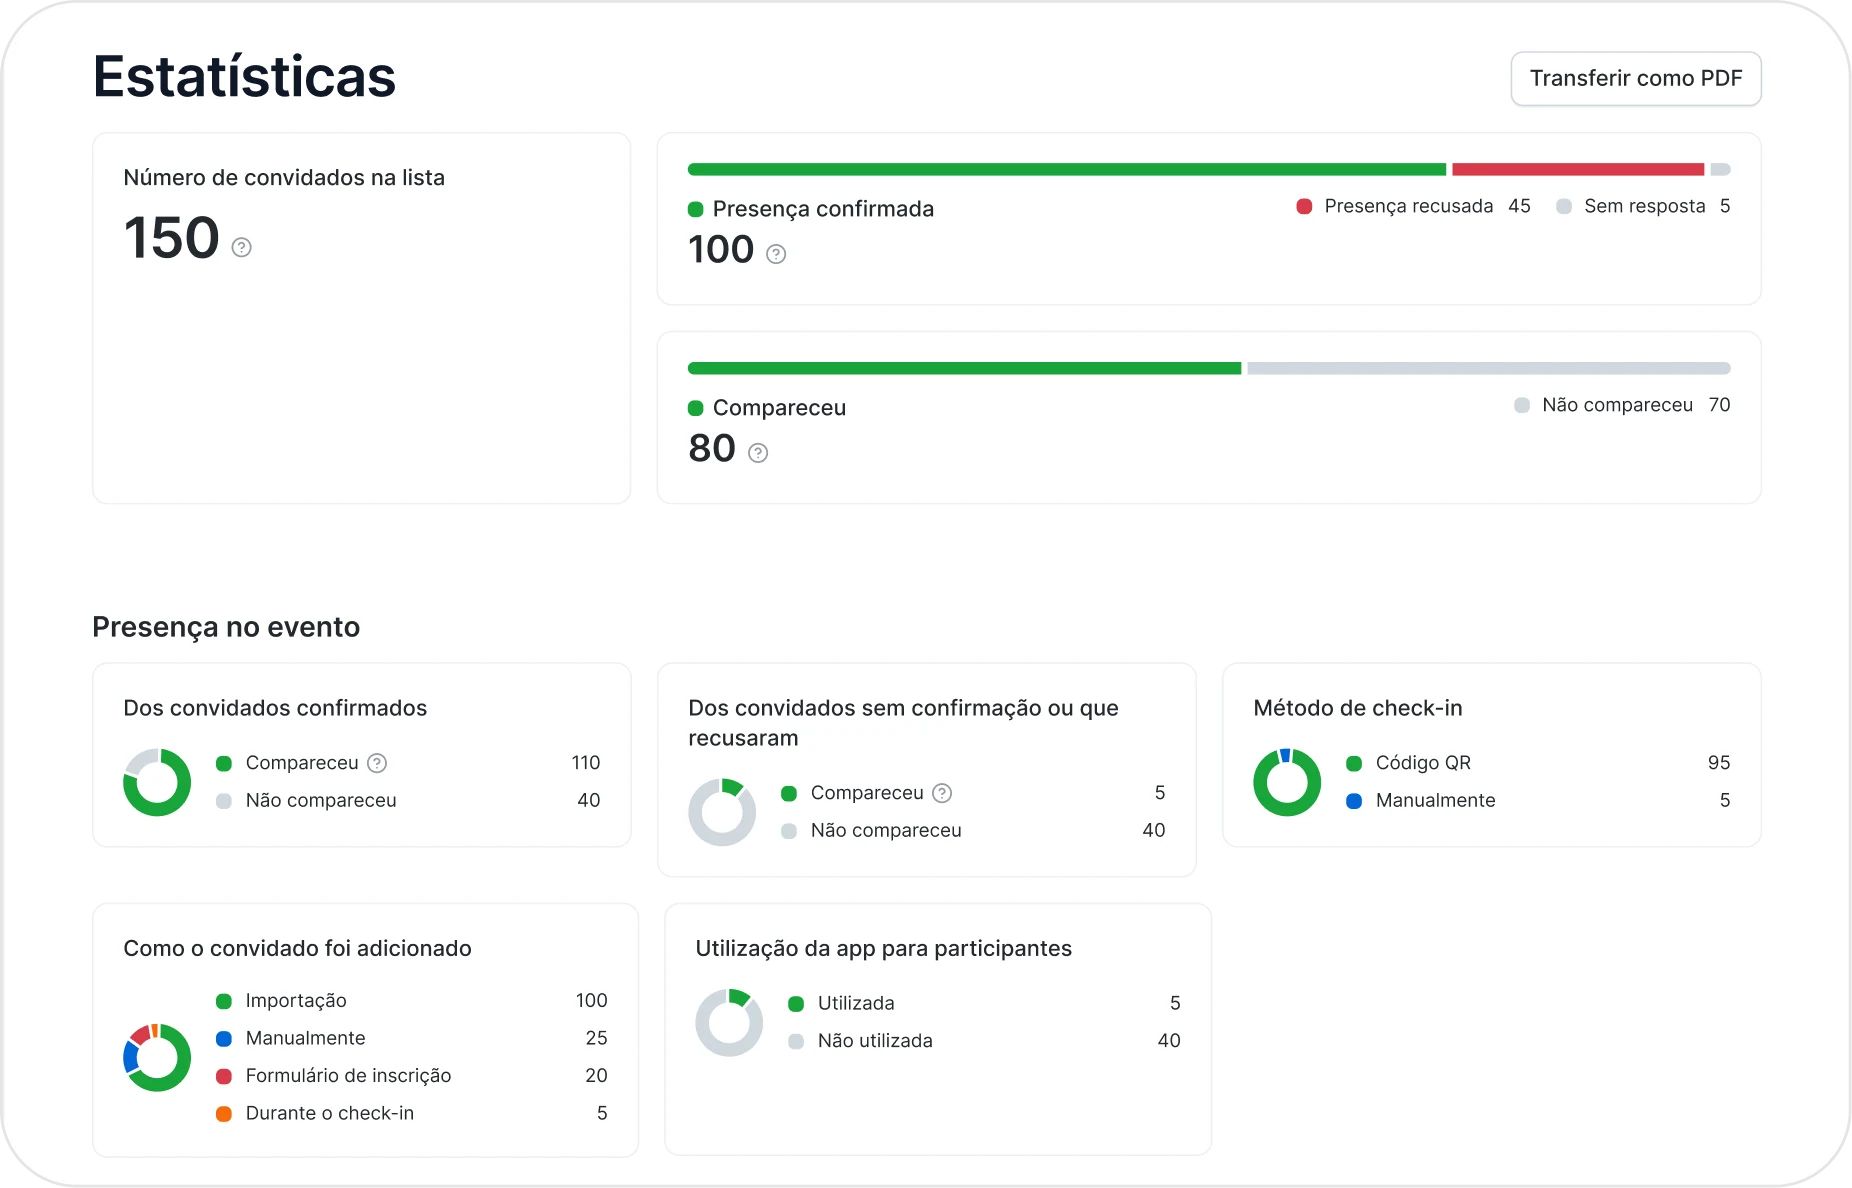The width and height of the screenshot is (1852, 1188).
Task: Click the Método de check-in card title
Action: [1357, 708]
